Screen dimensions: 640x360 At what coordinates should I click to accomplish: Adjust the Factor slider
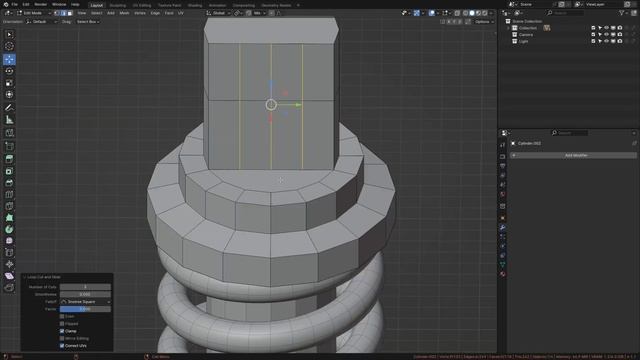[85, 309]
